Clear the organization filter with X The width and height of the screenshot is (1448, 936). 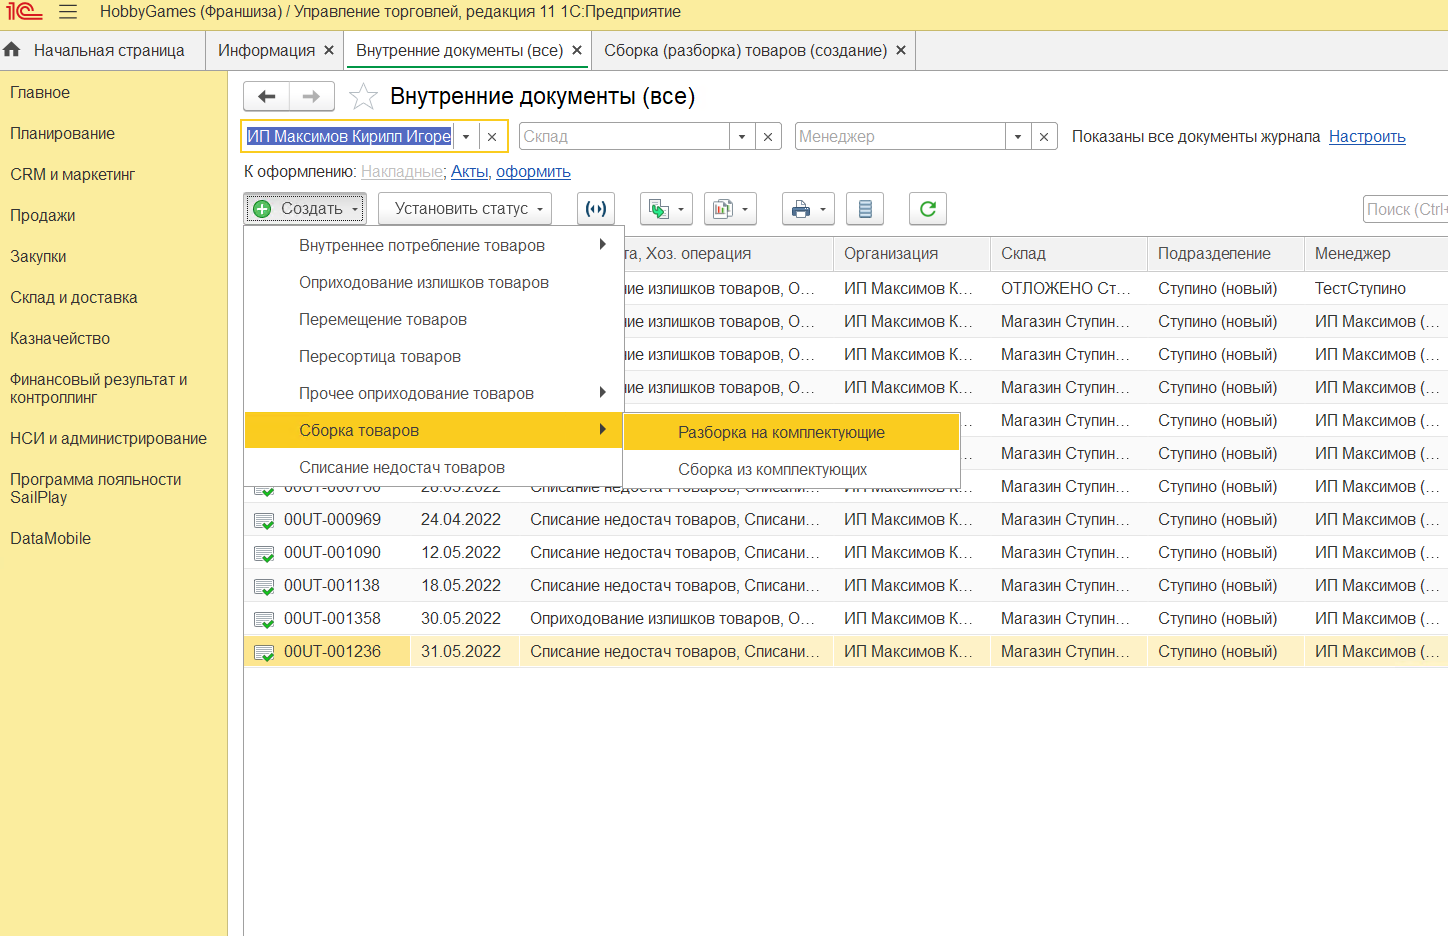(492, 137)
